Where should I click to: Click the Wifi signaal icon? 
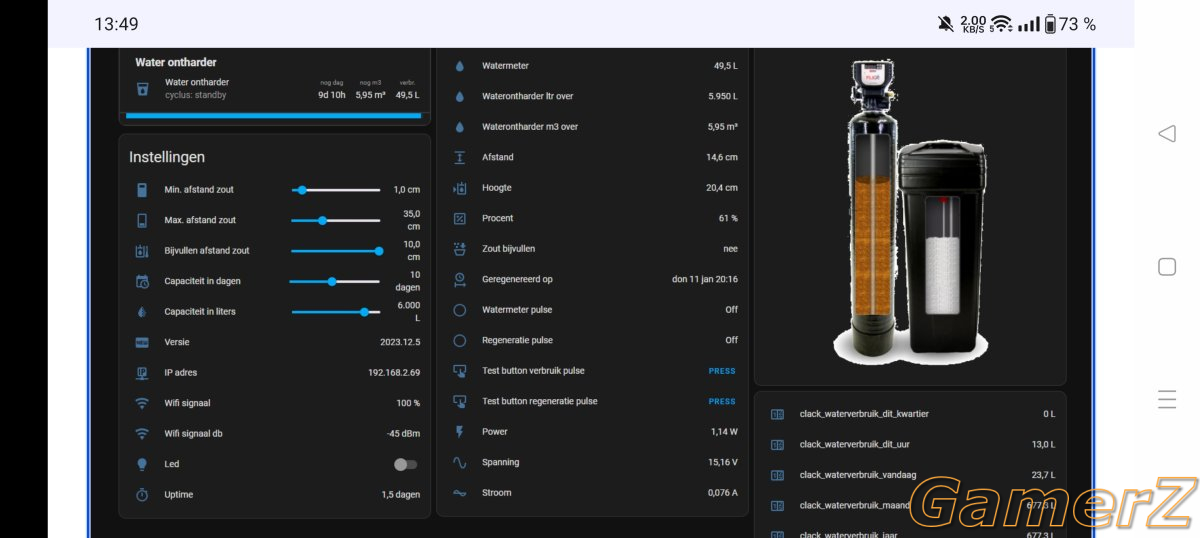[x=142, y=403]
